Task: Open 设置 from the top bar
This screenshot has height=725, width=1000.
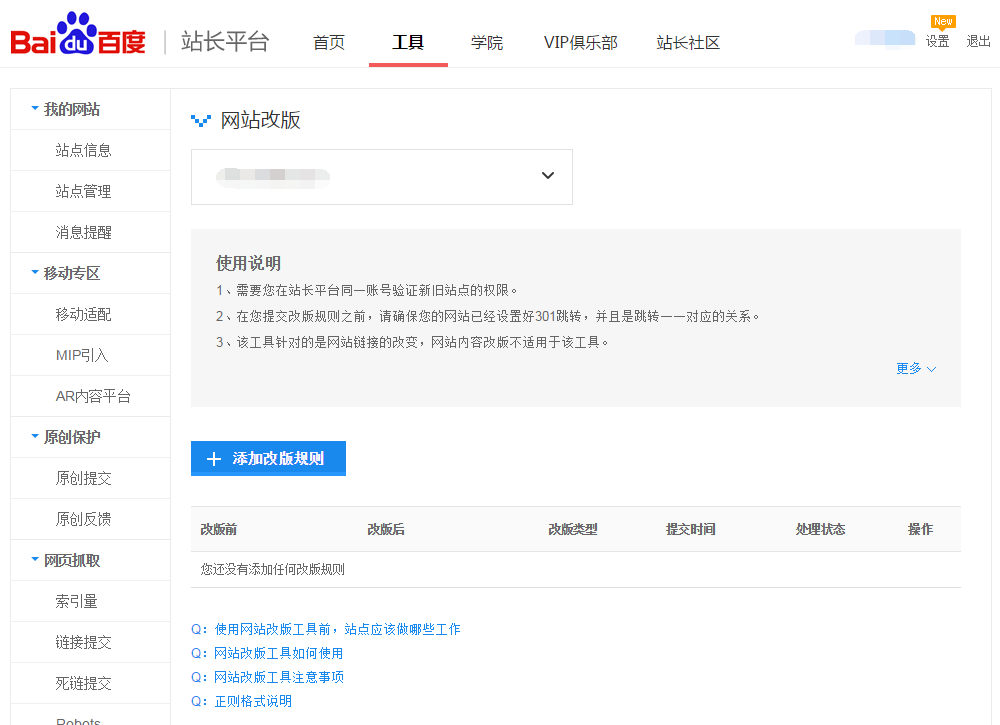Action: (938, 41)
